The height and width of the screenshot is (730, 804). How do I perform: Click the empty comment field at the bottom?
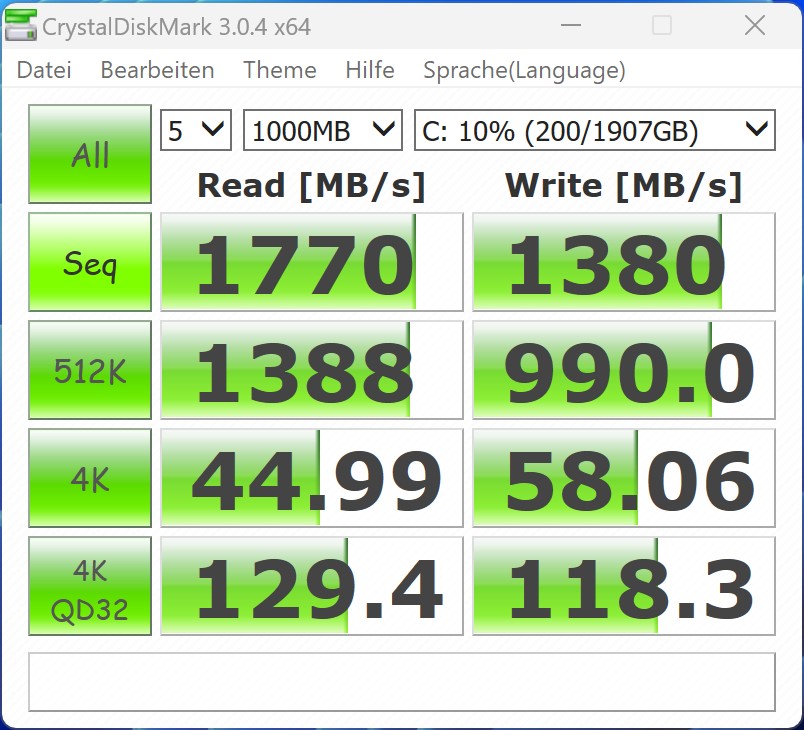402,682
